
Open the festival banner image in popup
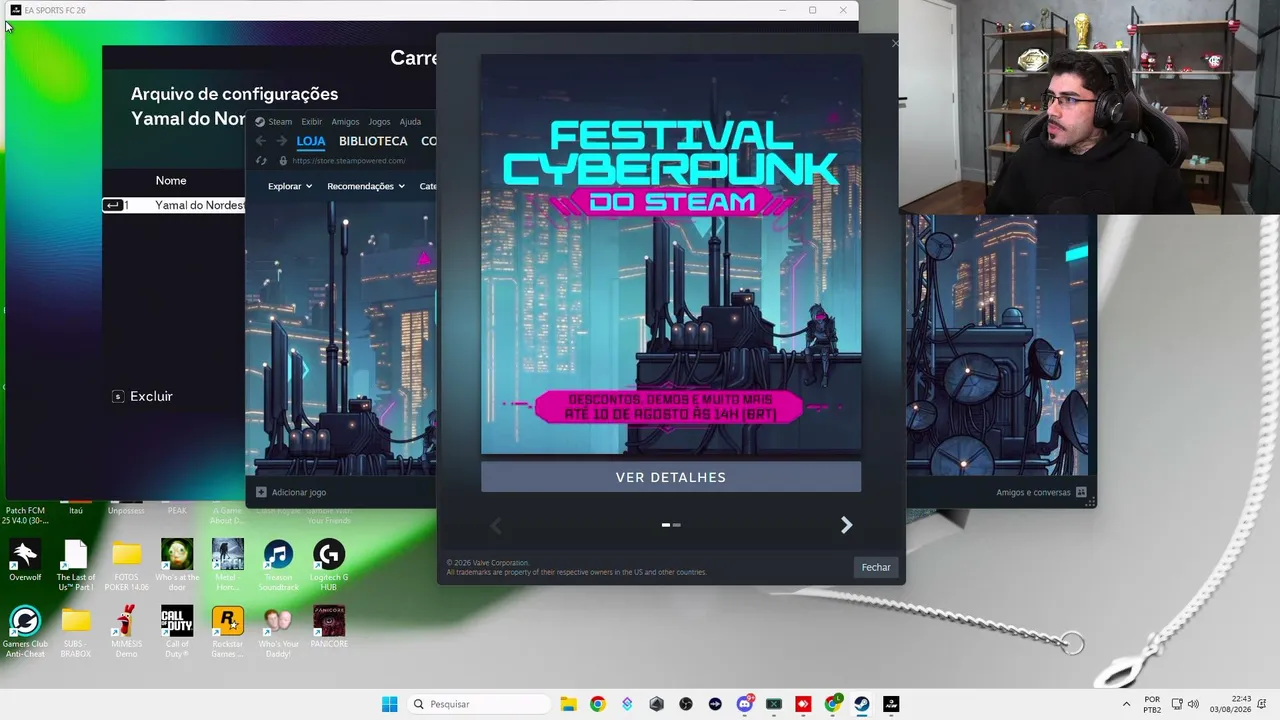point(671,254)
